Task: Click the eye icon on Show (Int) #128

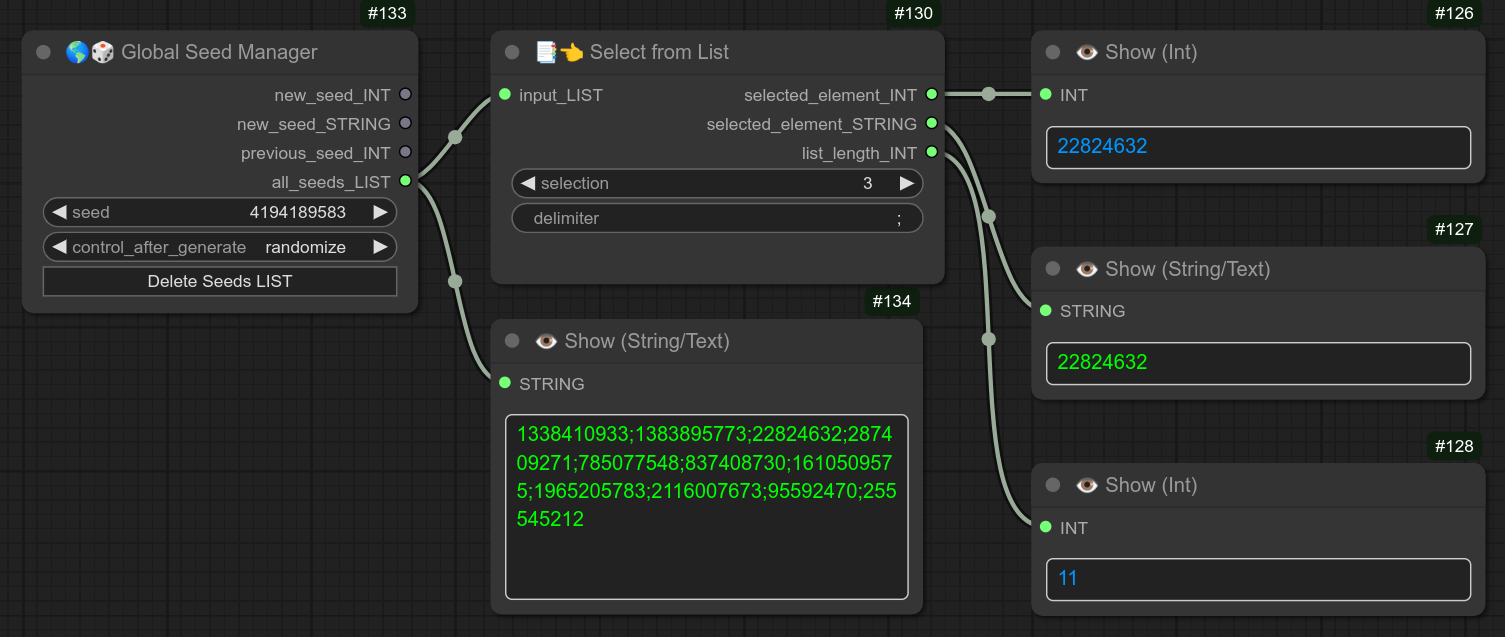Action: 1086,485
